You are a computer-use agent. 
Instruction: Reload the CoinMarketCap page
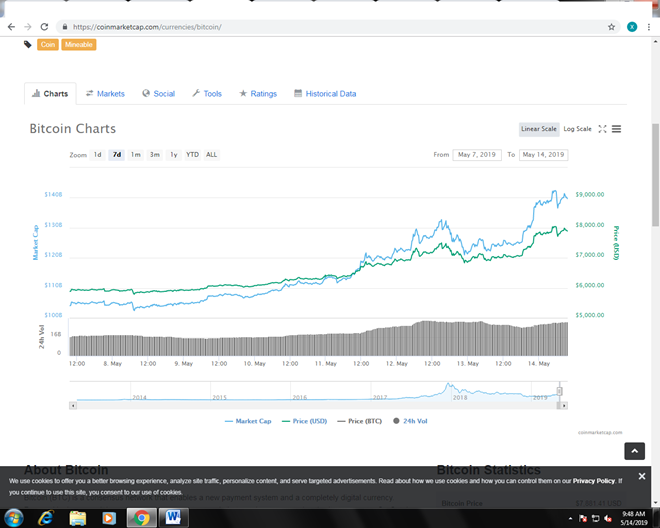[x=44, y=27]
